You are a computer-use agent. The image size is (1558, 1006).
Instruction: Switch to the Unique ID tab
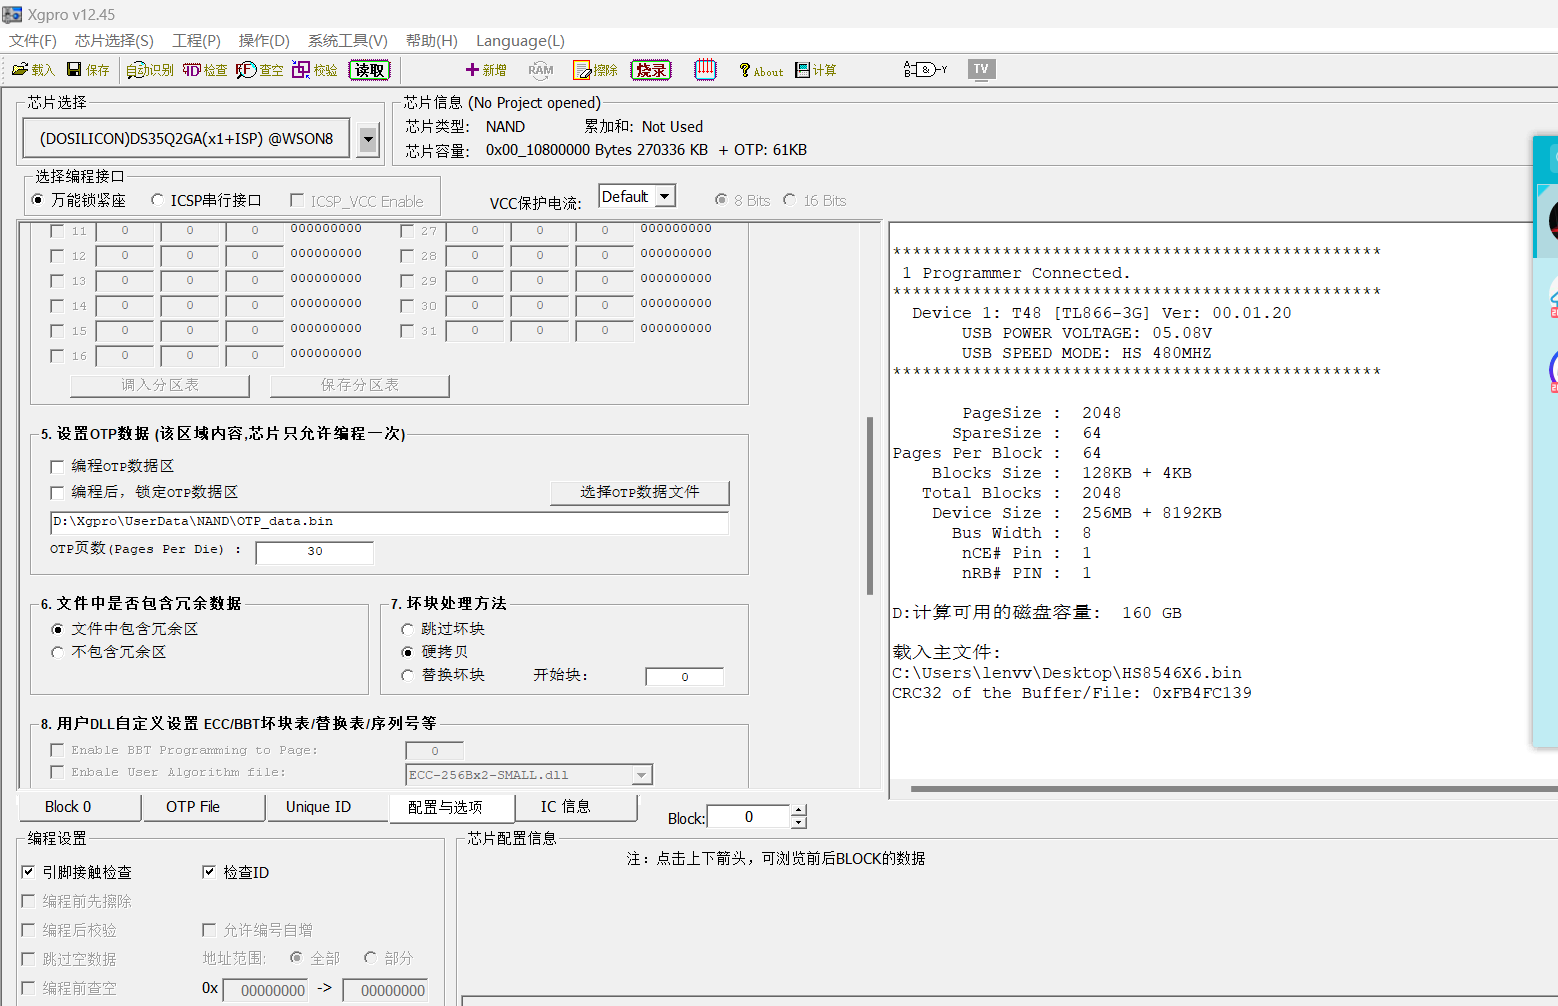point(318,807)
